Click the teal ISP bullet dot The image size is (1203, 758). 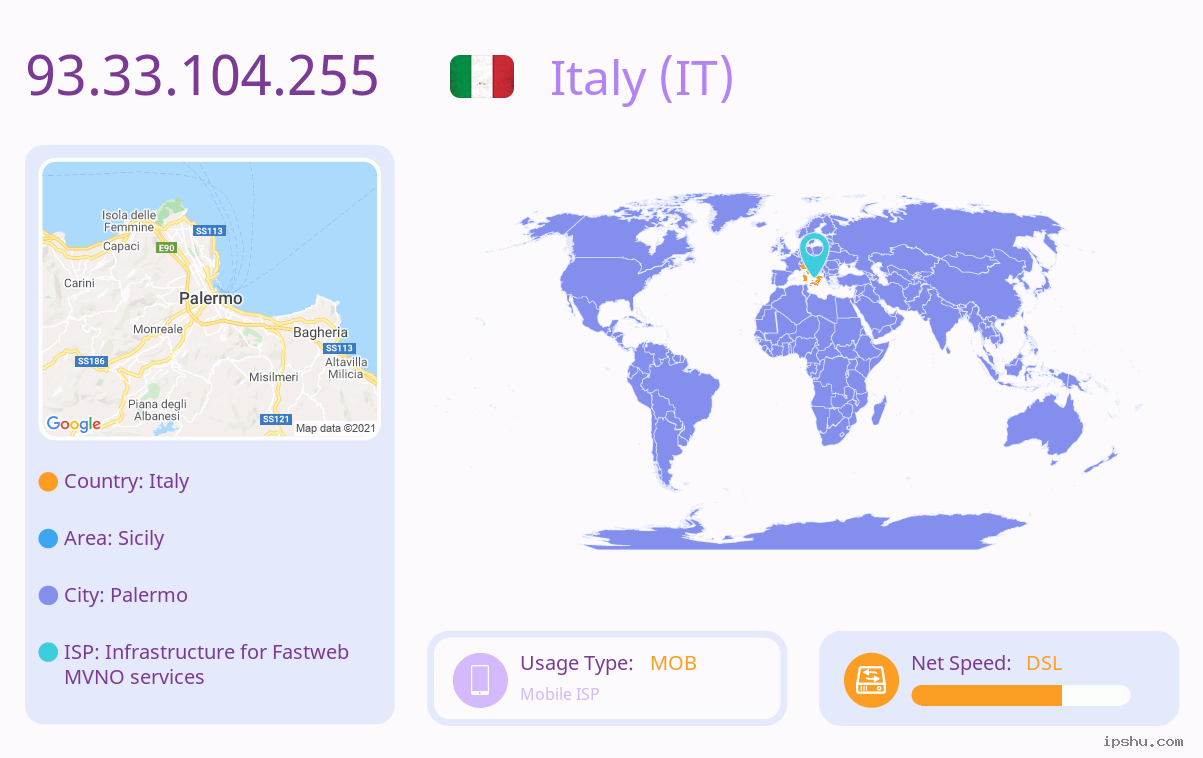(x=48, y=652)
